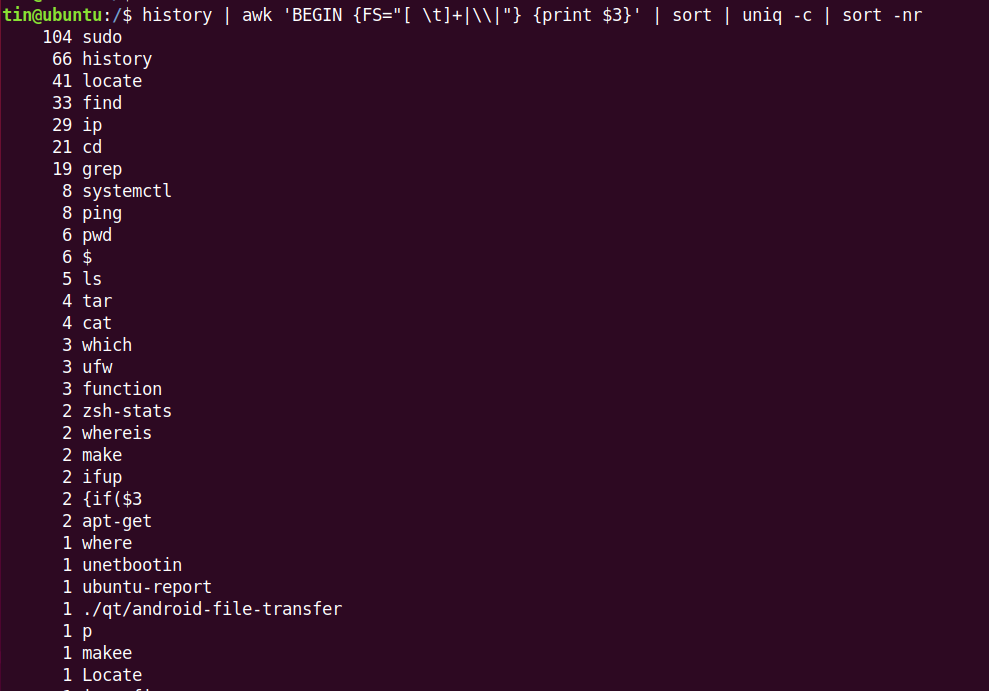Click the 'ubuntu-report' line
The height and width of the screenshot is (691, 989).
tap(147, 587)
